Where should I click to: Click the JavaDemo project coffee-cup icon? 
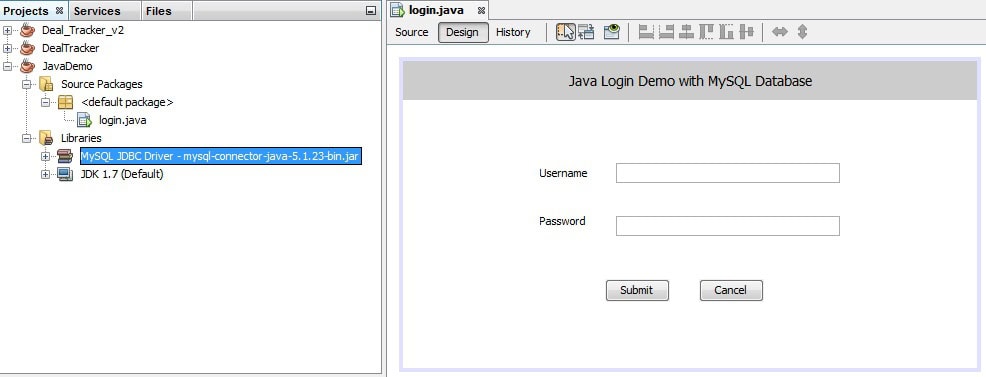pos(27,65)
